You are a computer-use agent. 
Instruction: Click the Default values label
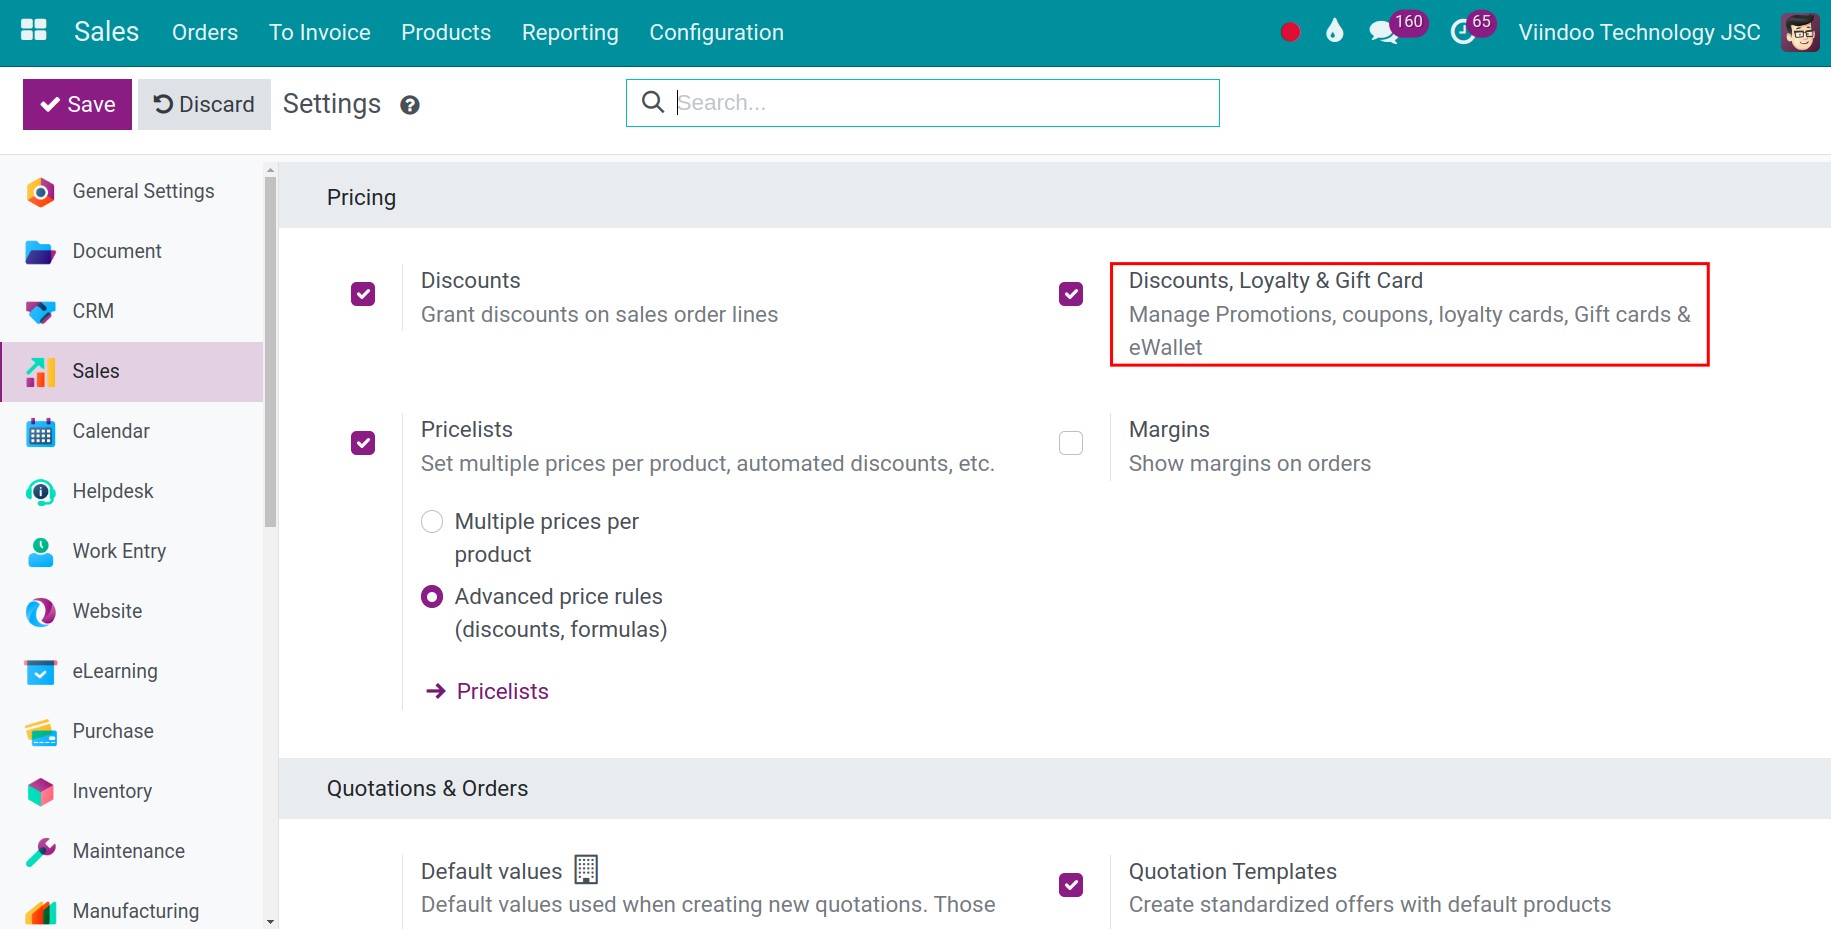[x=492, y=872]
